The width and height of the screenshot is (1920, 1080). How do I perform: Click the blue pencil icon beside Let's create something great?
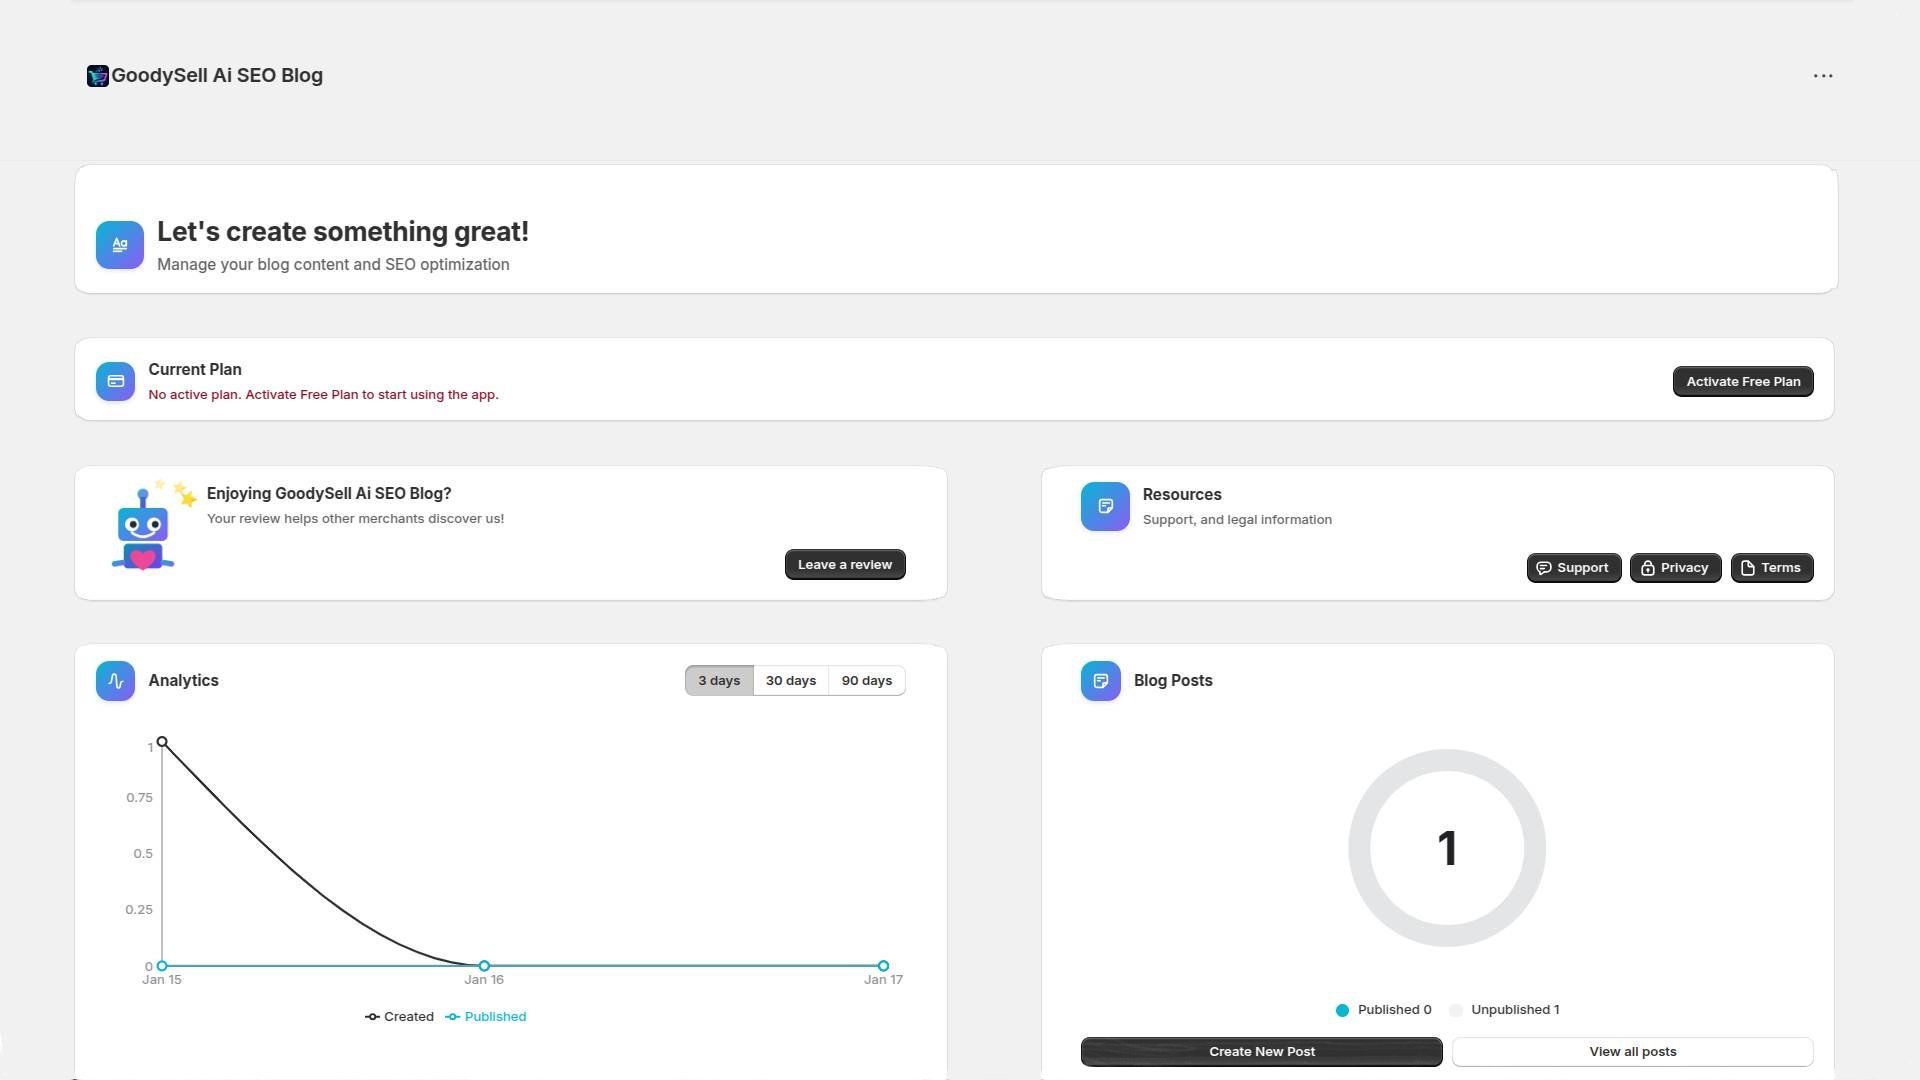119,244
